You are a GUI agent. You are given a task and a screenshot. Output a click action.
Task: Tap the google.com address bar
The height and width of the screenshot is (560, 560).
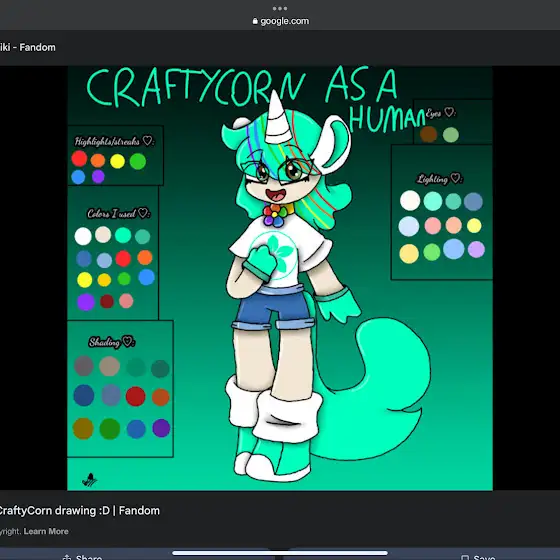point(280,21)
